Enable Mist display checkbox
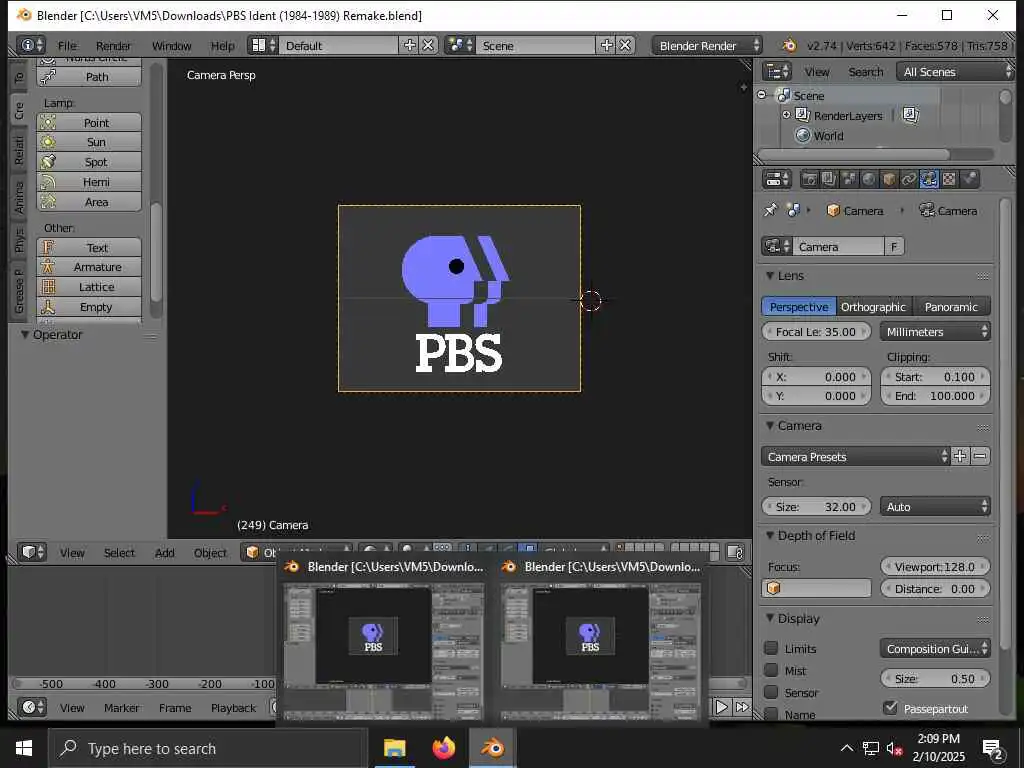 tap(771, 670)
